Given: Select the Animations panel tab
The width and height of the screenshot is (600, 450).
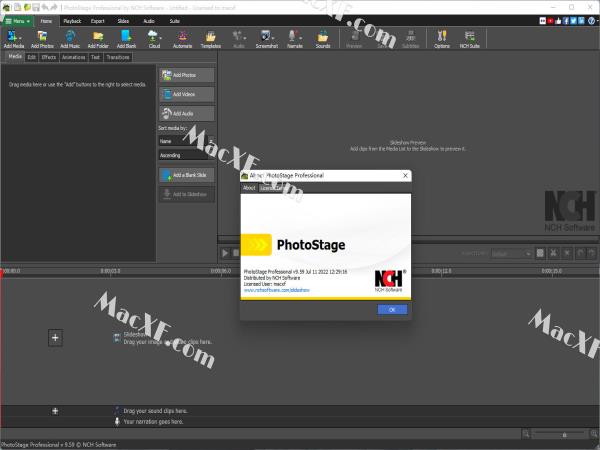Looking at the screenshot, I should 73,57.
